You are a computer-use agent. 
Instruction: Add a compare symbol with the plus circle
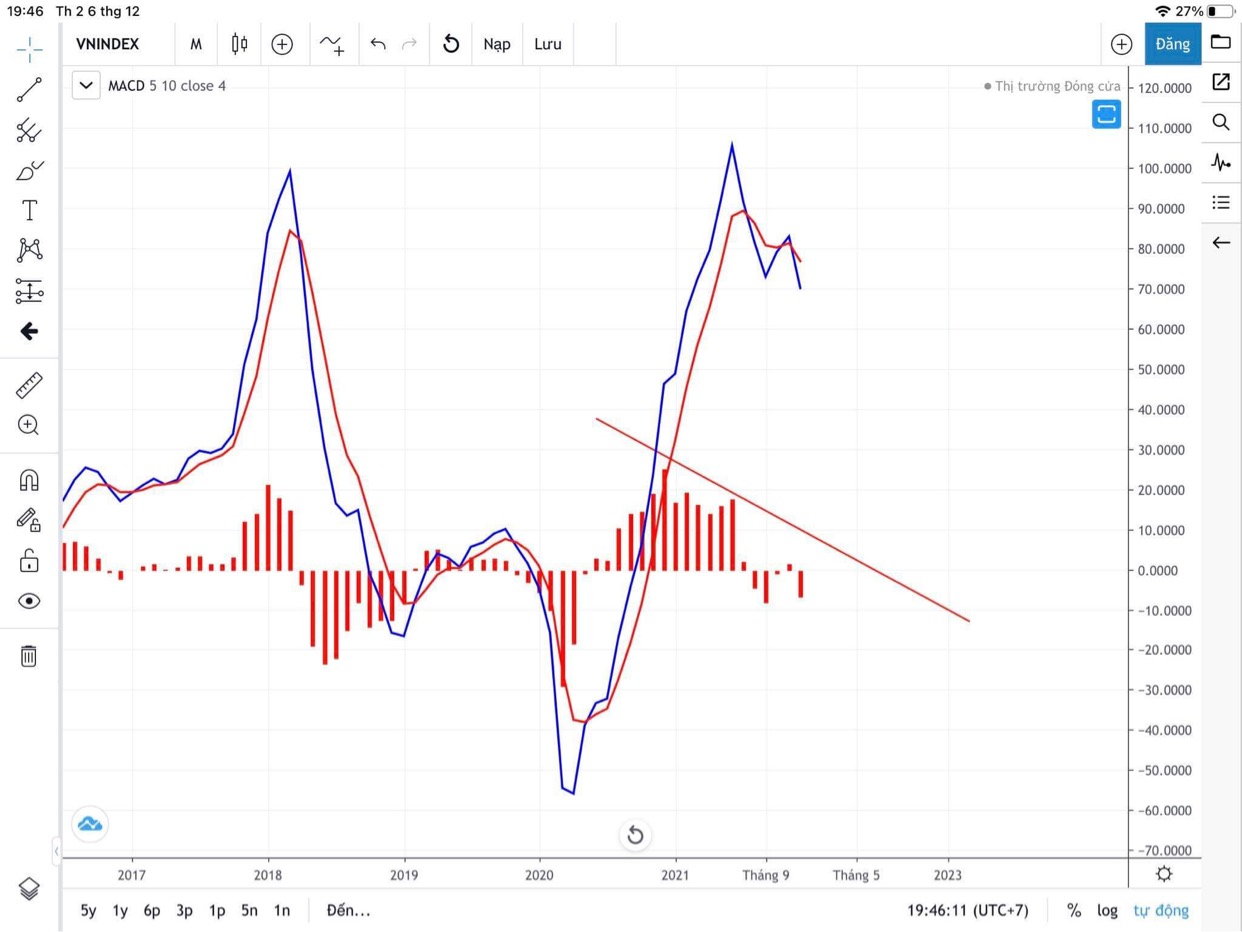click(282, 44)
